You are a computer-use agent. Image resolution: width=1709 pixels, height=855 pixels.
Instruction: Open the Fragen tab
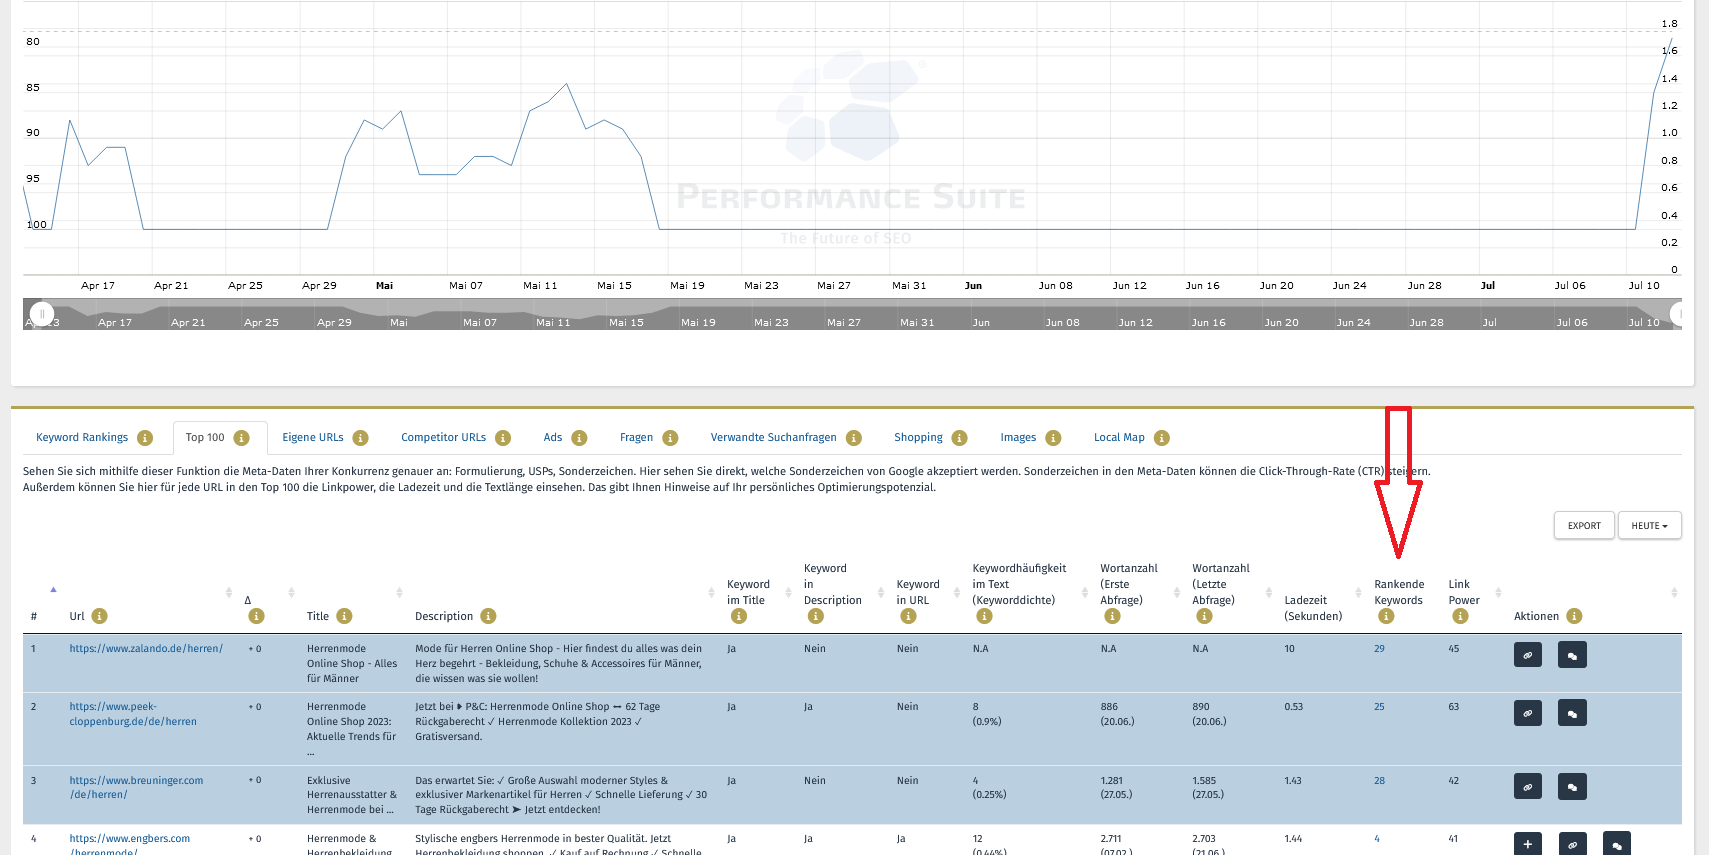pyautogui.click(x=636, y=438)
